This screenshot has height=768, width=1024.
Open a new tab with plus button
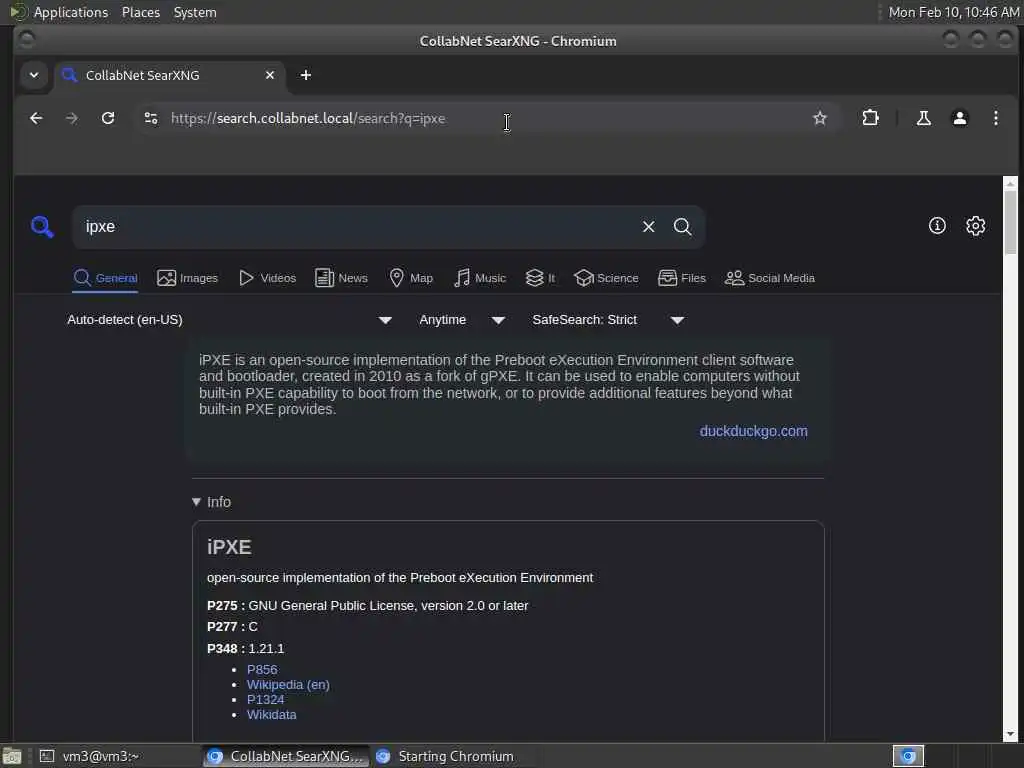point(306,75)
